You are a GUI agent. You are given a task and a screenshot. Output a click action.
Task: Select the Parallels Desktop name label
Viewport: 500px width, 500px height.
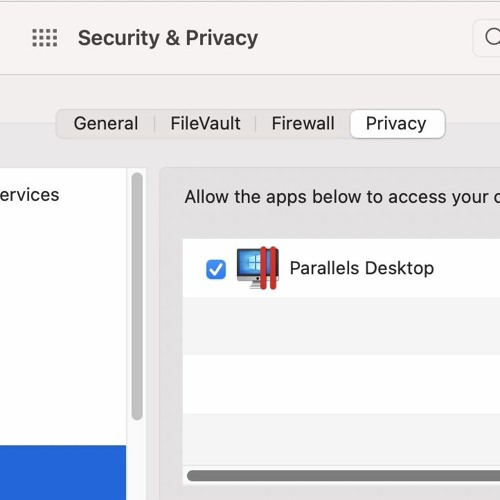362,268
